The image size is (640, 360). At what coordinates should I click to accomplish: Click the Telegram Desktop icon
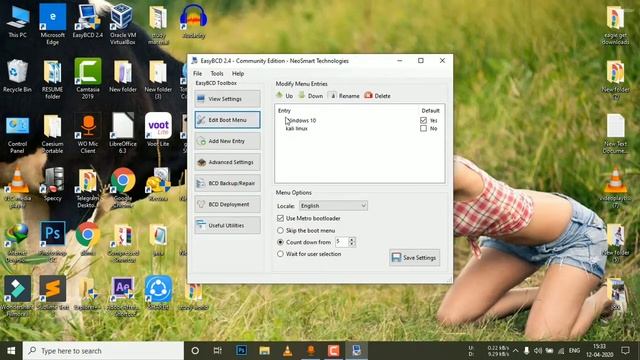pos(87,188)
